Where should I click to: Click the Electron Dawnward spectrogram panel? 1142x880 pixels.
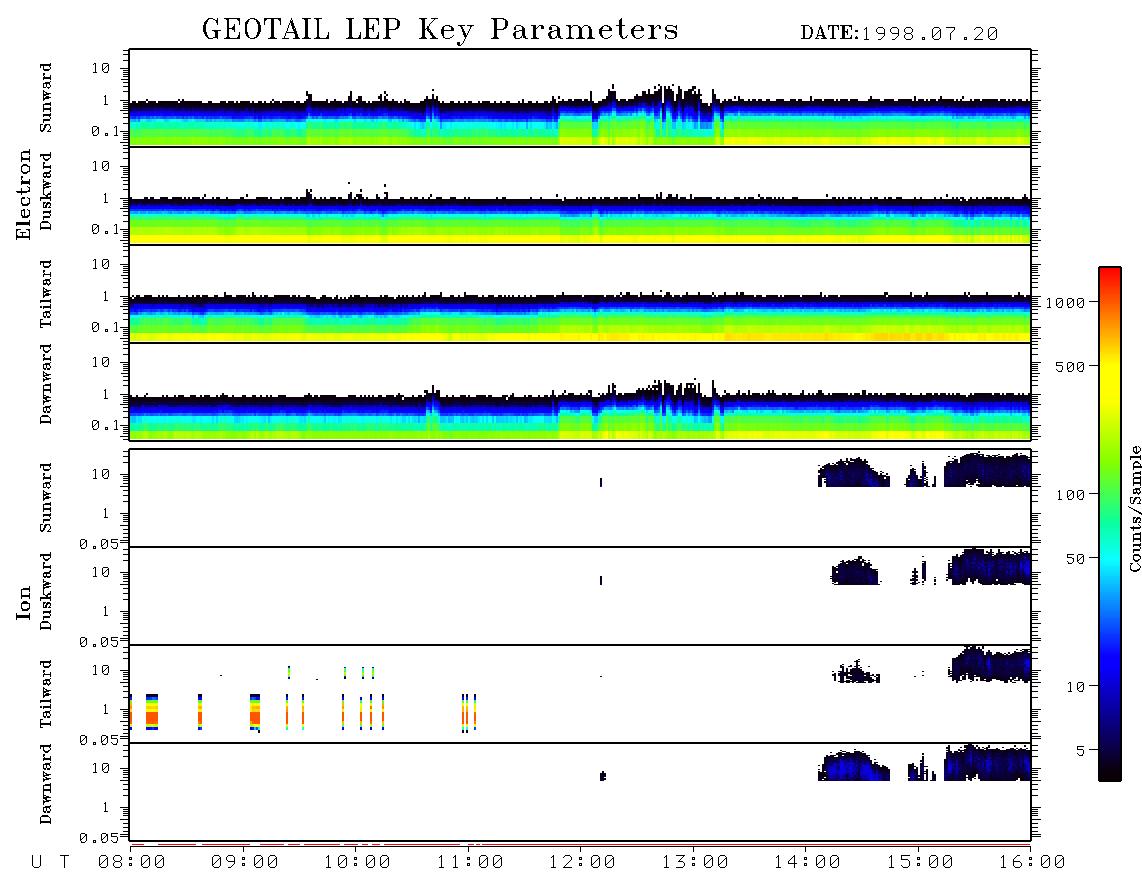tap(580, 392)
